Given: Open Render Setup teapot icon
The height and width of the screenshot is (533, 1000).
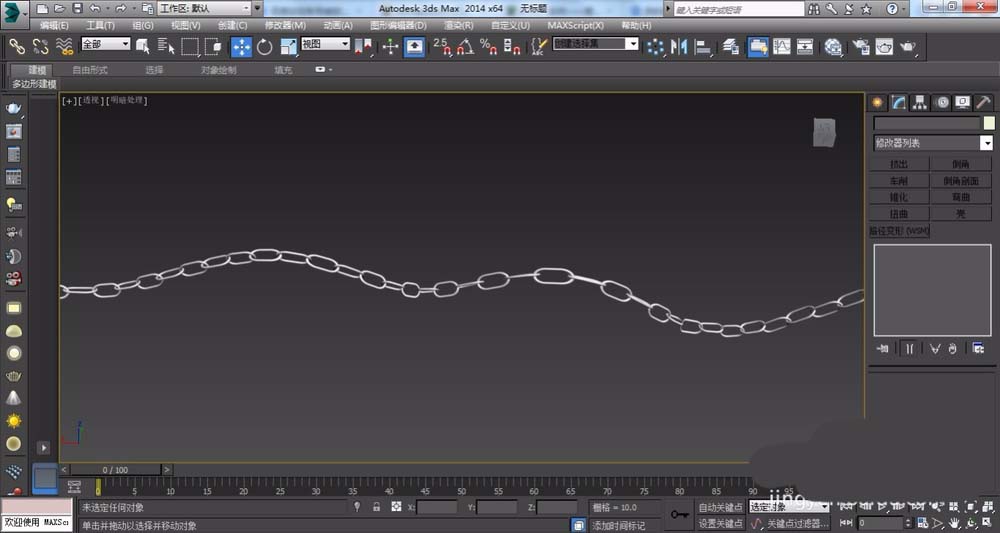Looking at the screenshot, I should [861, 47].
